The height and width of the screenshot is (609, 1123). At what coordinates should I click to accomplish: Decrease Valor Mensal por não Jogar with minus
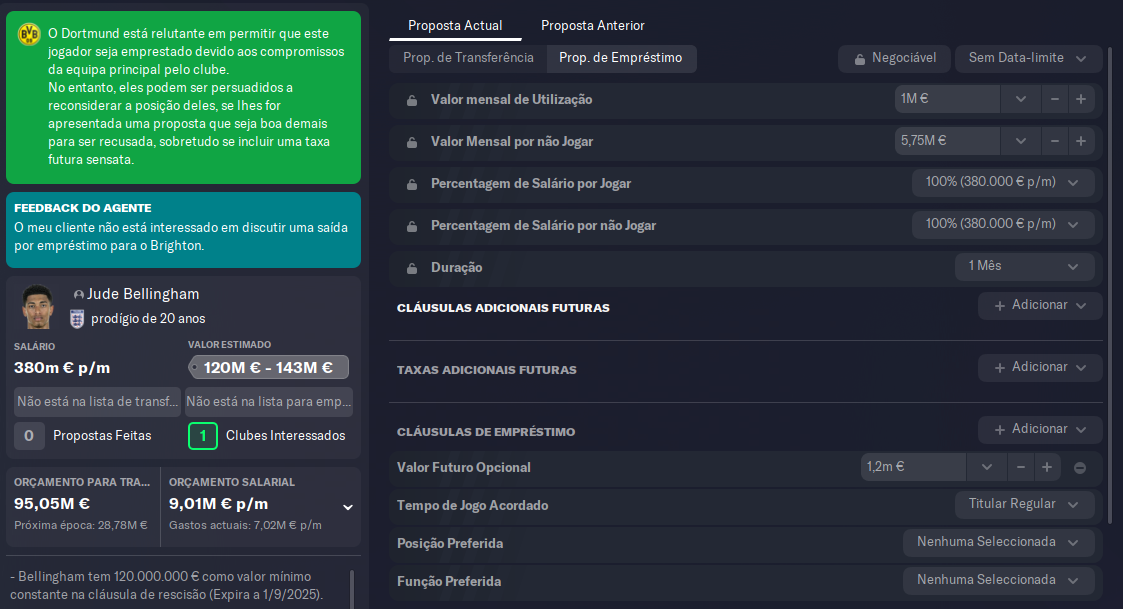[x=1054, y=141]
